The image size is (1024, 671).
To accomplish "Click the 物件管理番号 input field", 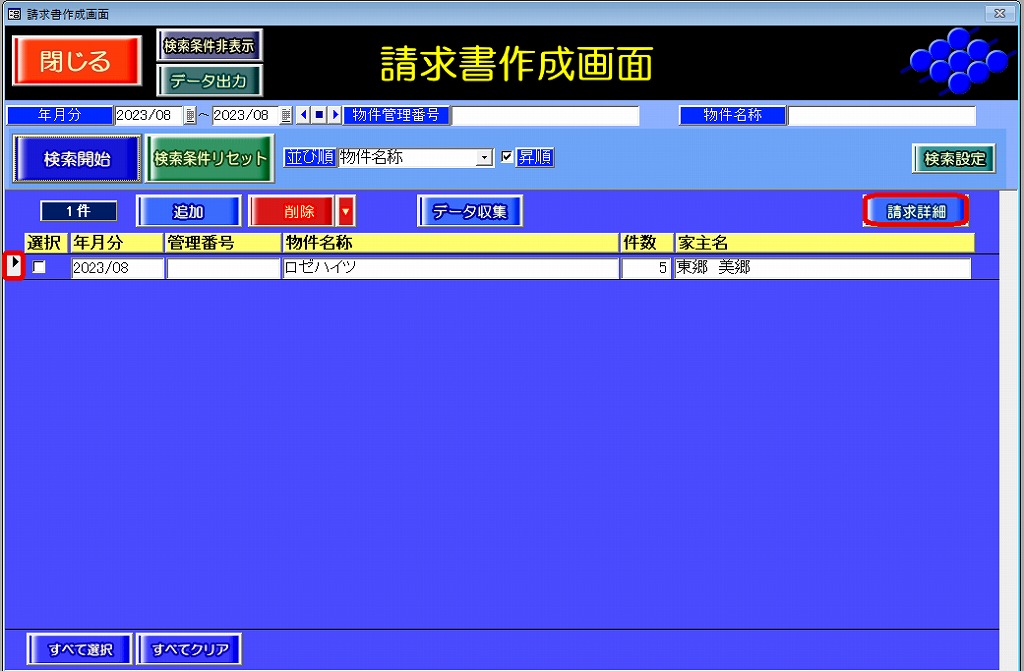I will coord(545,116).
